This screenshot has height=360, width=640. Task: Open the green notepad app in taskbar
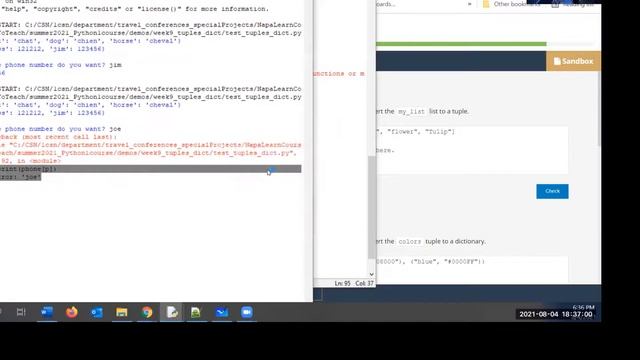[x=196, y=312]
